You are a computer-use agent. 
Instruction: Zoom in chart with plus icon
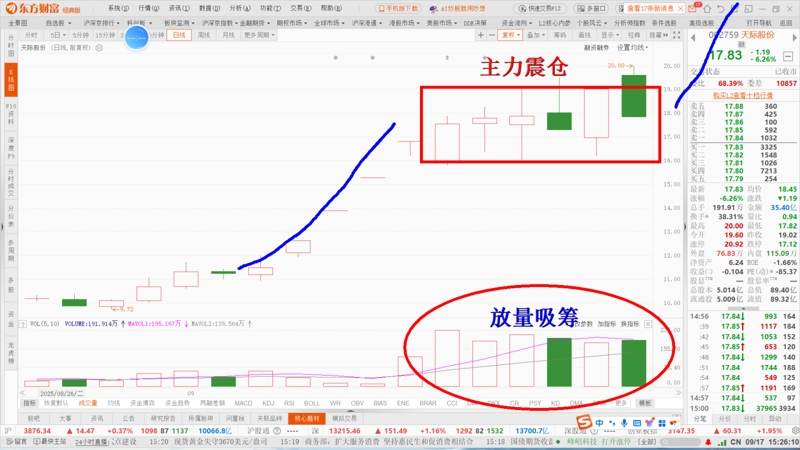click(x=481, y=35)
